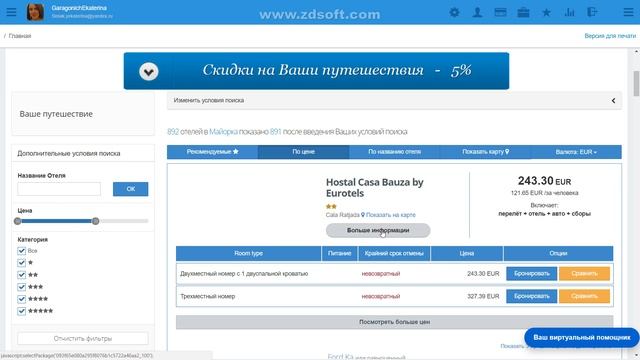Click Ваше путешествие panel heading
The image size is (640, 360).
56,114
